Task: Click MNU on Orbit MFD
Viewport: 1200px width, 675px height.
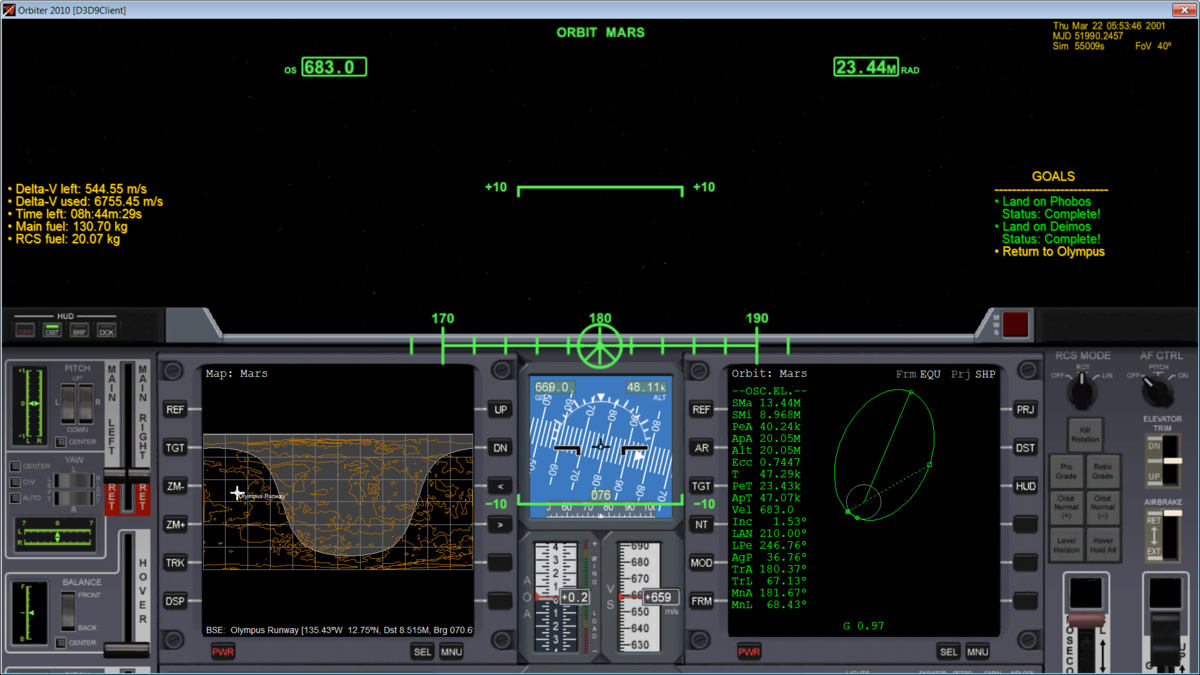Action: (x=977, y=652)
